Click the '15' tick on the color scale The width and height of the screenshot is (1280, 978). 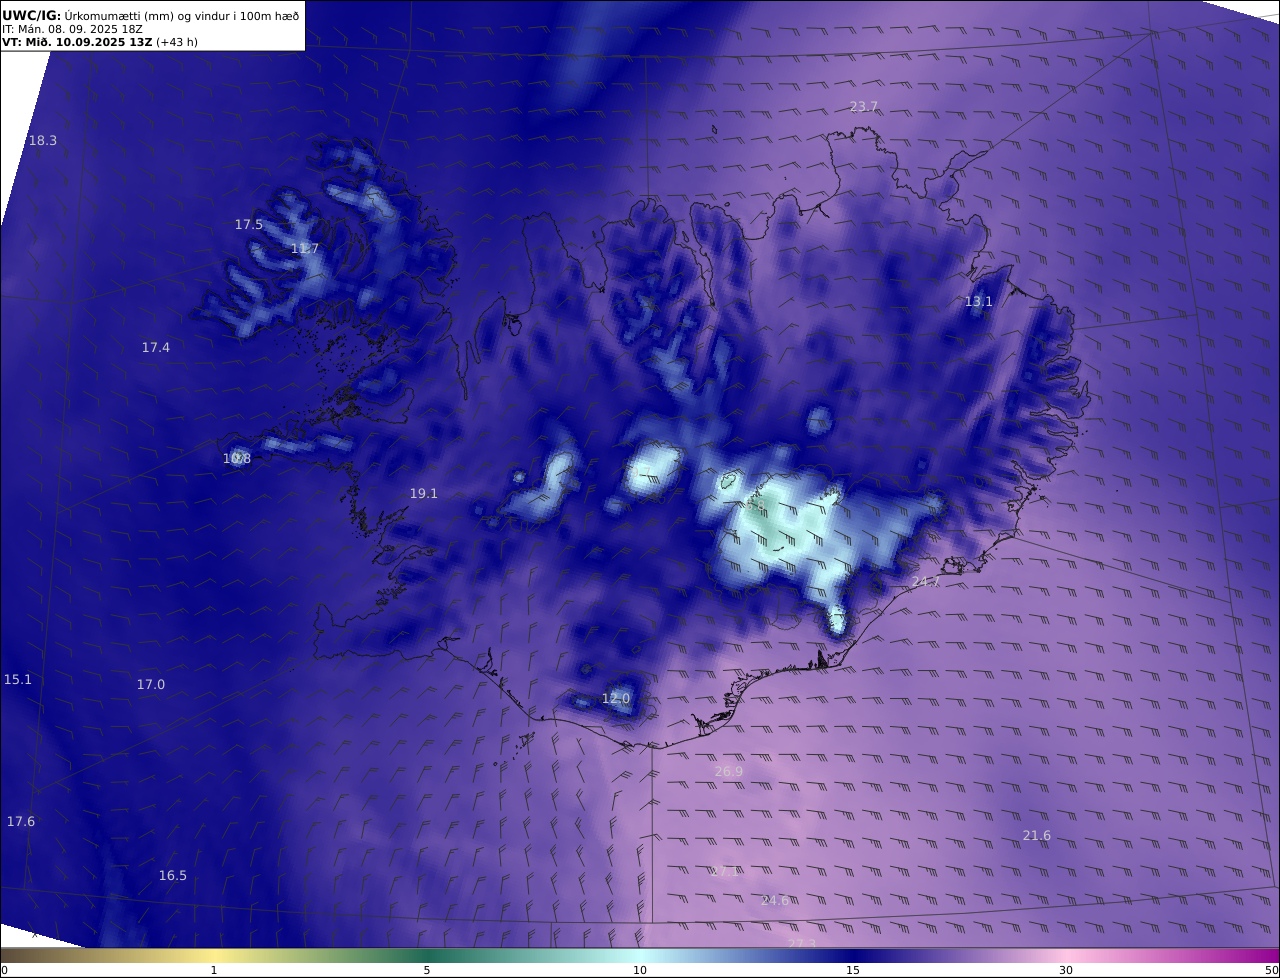coord(853,970)
